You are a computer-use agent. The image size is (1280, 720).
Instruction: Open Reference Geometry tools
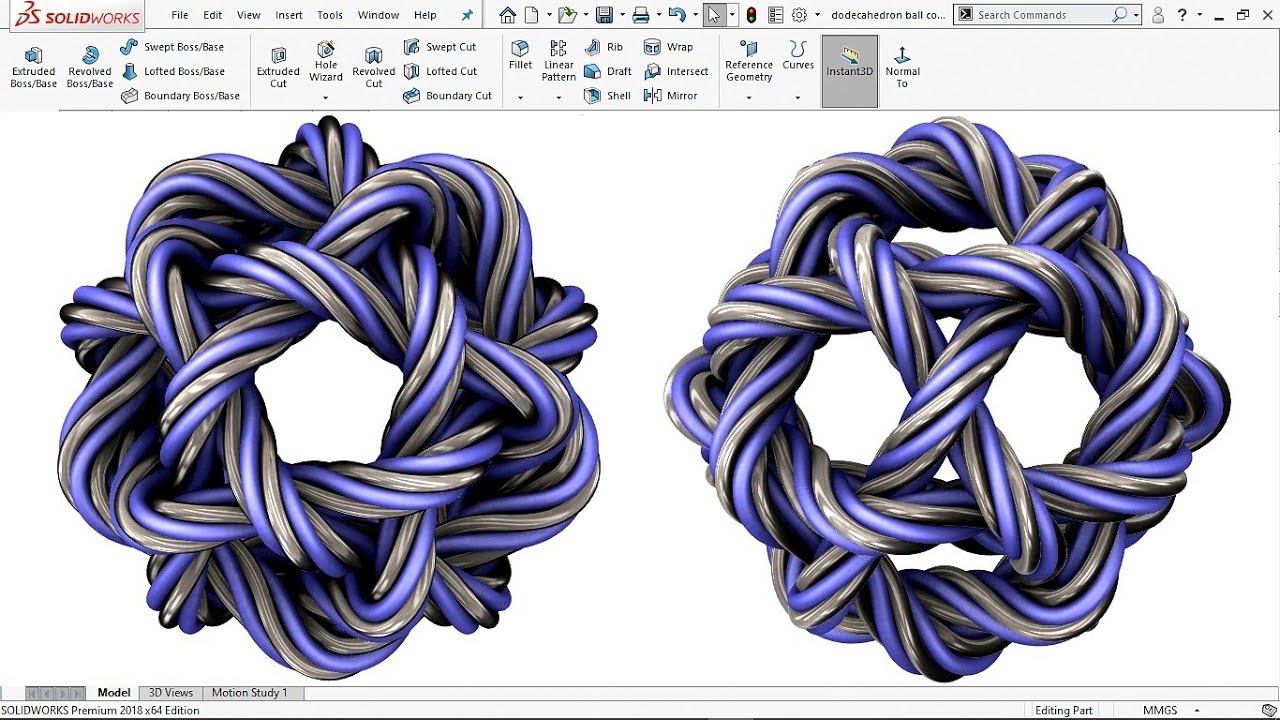coord(749,62)
